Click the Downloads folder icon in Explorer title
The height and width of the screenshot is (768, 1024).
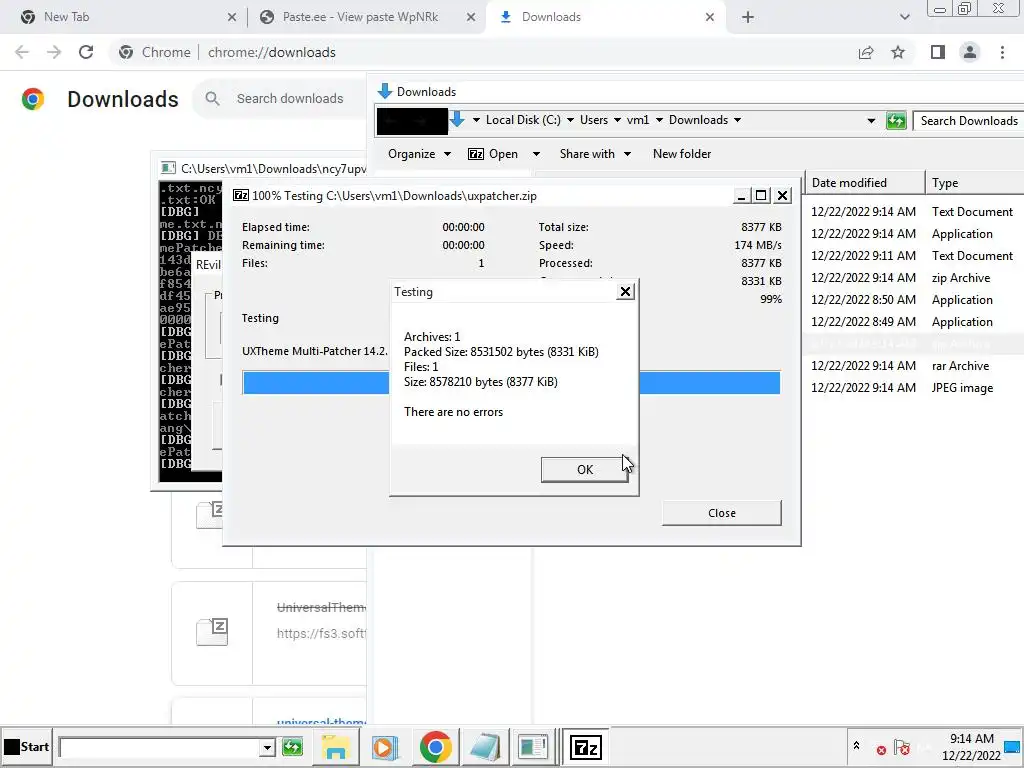pos(385,91)
